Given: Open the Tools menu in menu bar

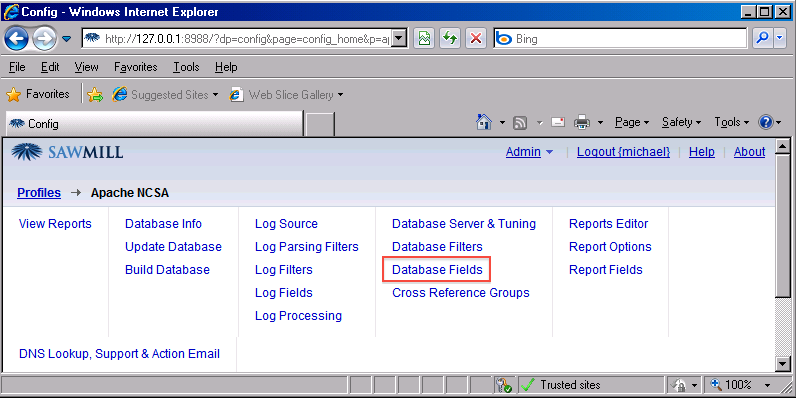Looking at the screenshot, I should (186, 67).
